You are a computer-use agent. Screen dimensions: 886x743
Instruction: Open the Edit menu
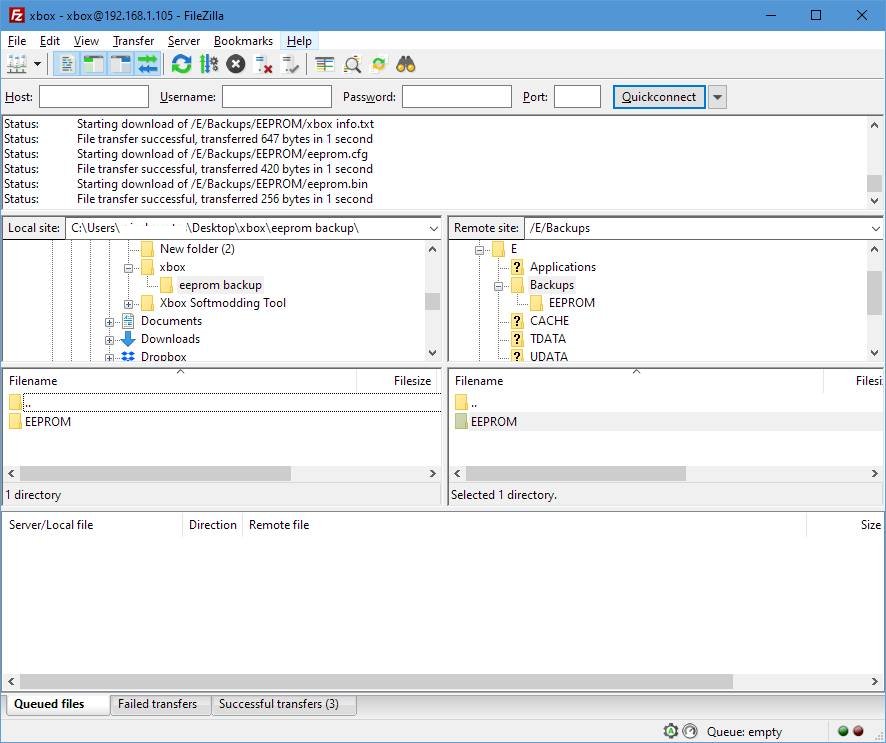pos(50,41)
